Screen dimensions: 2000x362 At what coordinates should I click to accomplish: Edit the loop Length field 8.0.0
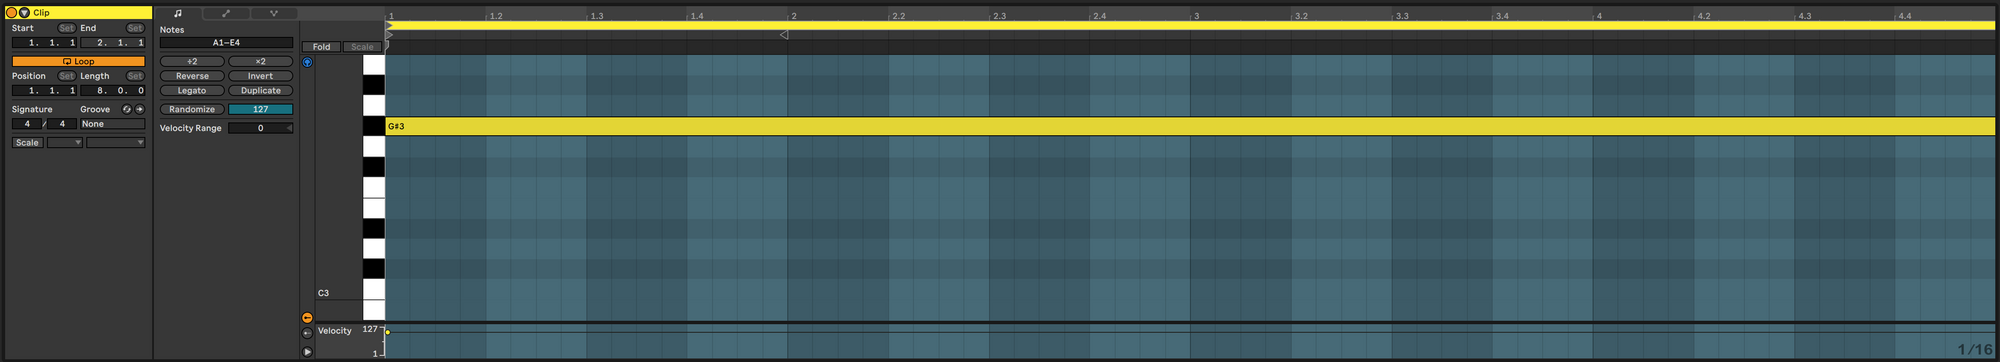tap(113, 90)
